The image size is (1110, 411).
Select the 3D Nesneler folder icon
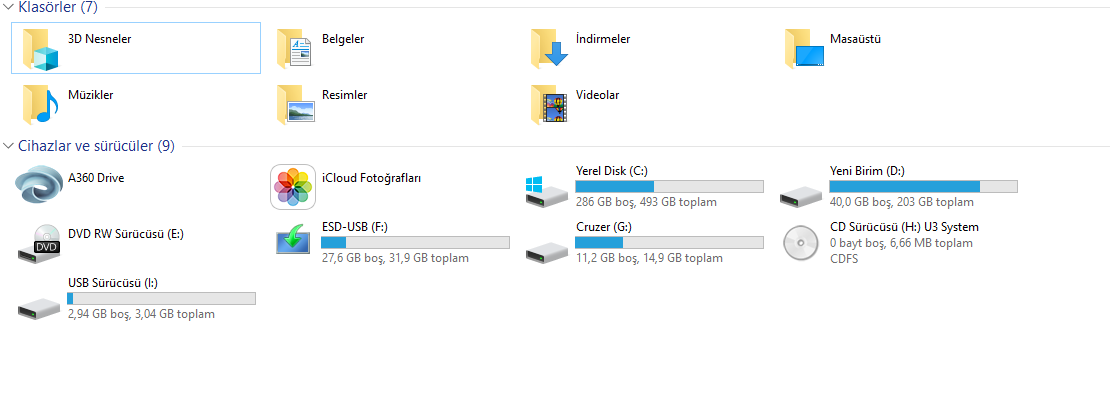click(40, 50)
